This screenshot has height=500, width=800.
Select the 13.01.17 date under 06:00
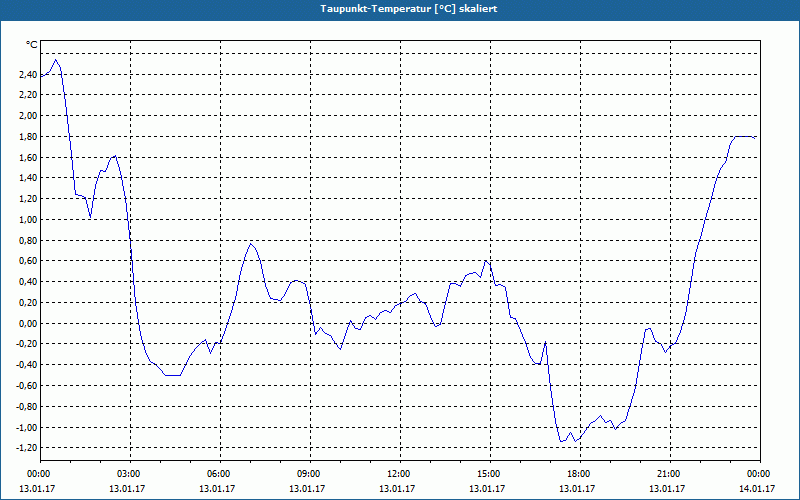pyautogui.click(x=217, y=488)
